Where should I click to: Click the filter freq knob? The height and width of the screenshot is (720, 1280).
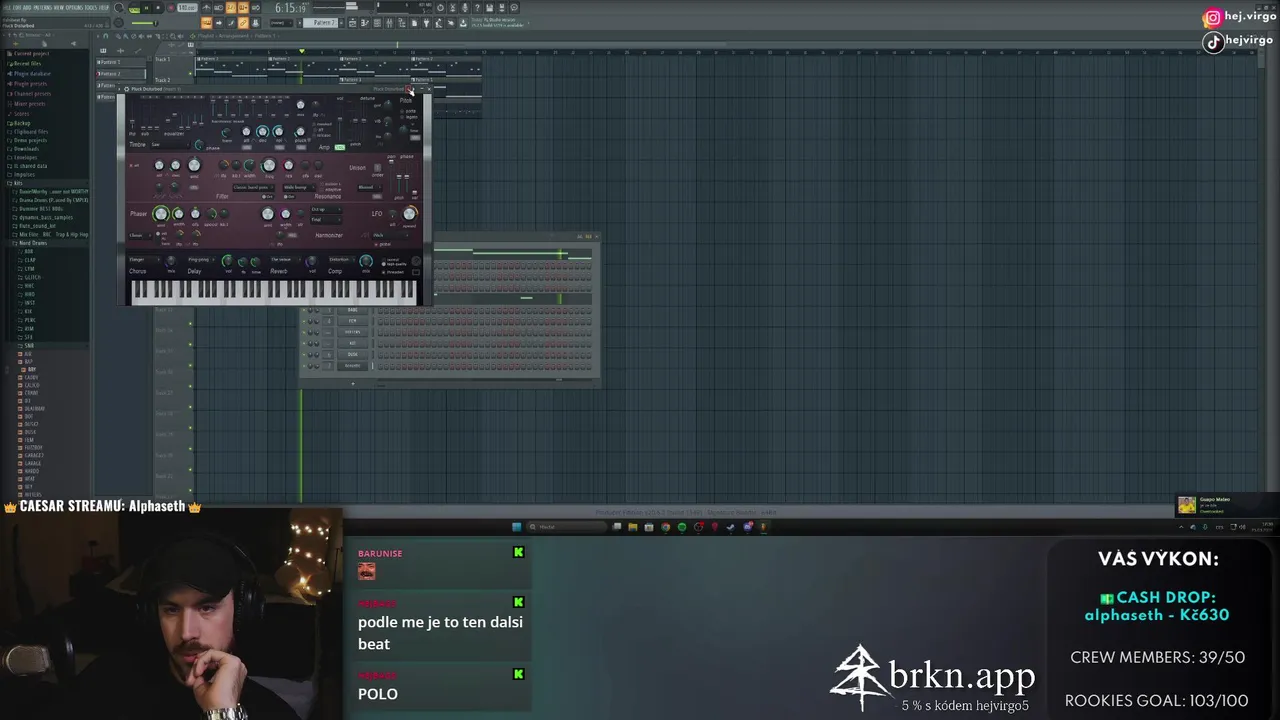coord(269,165)
